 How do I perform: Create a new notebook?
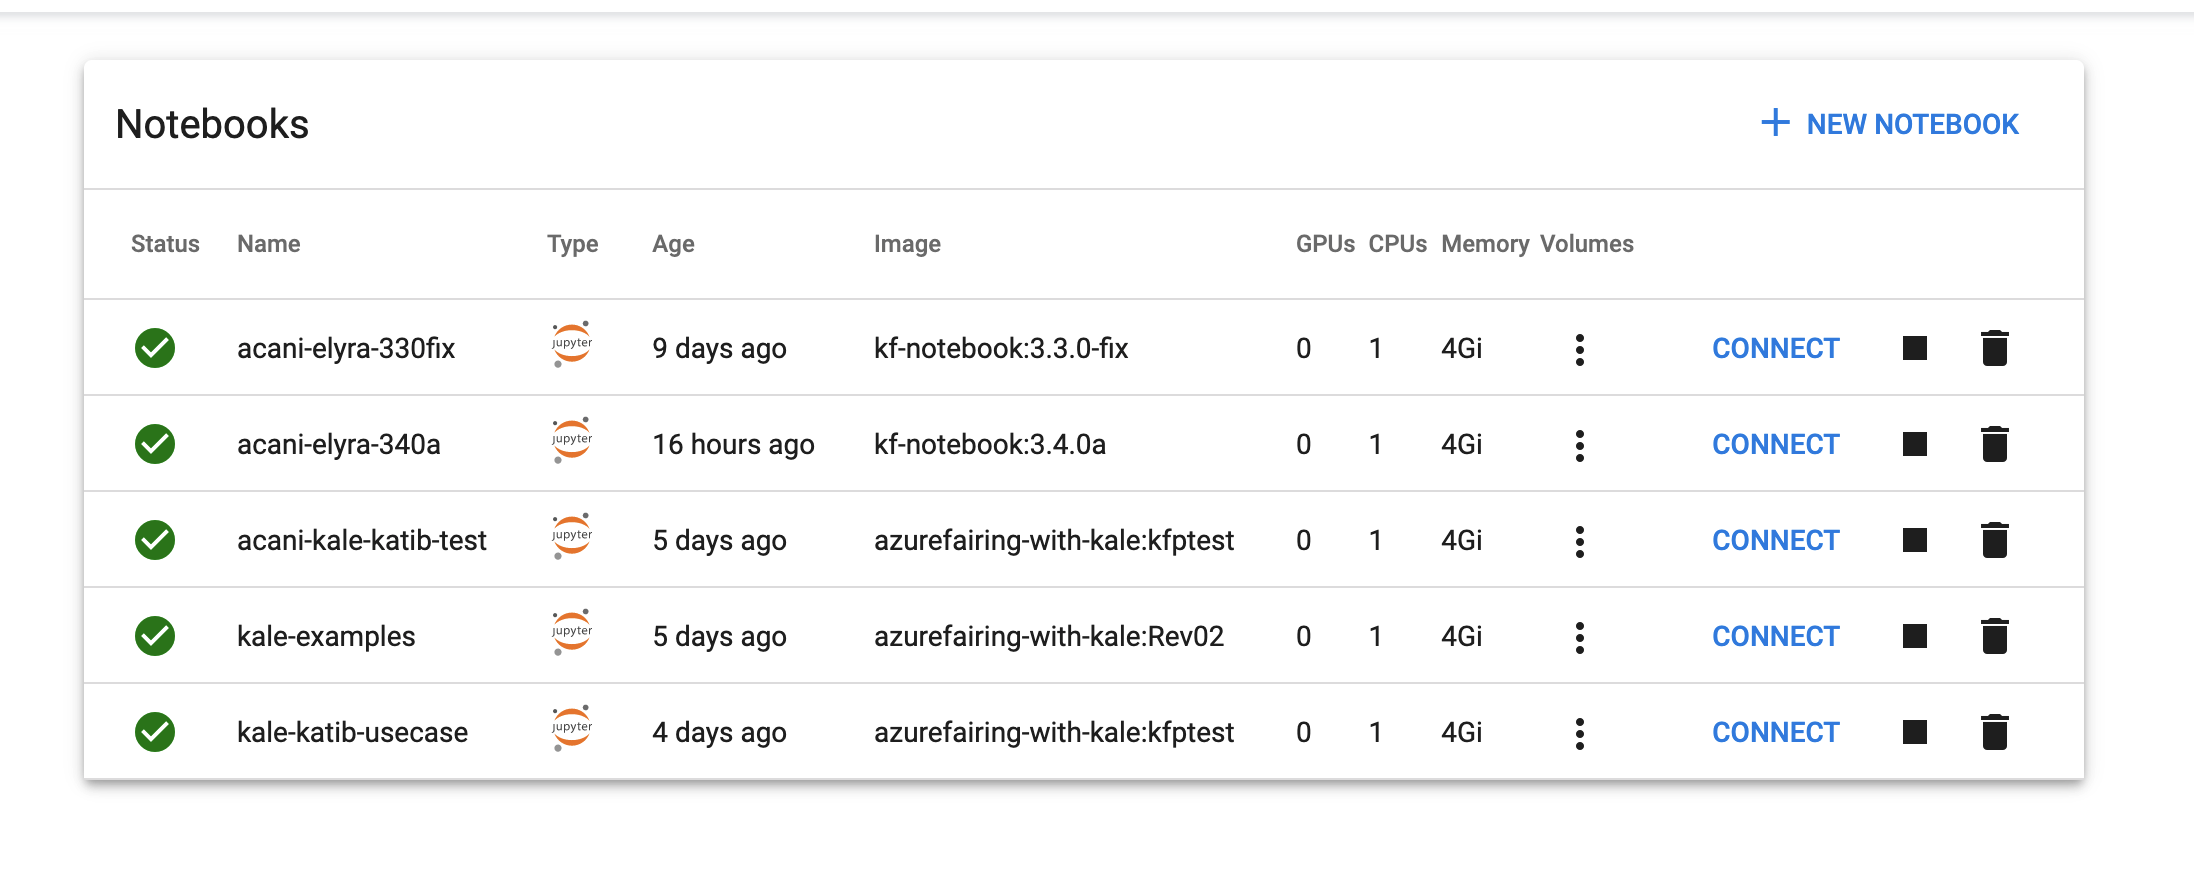(1890, 124)
